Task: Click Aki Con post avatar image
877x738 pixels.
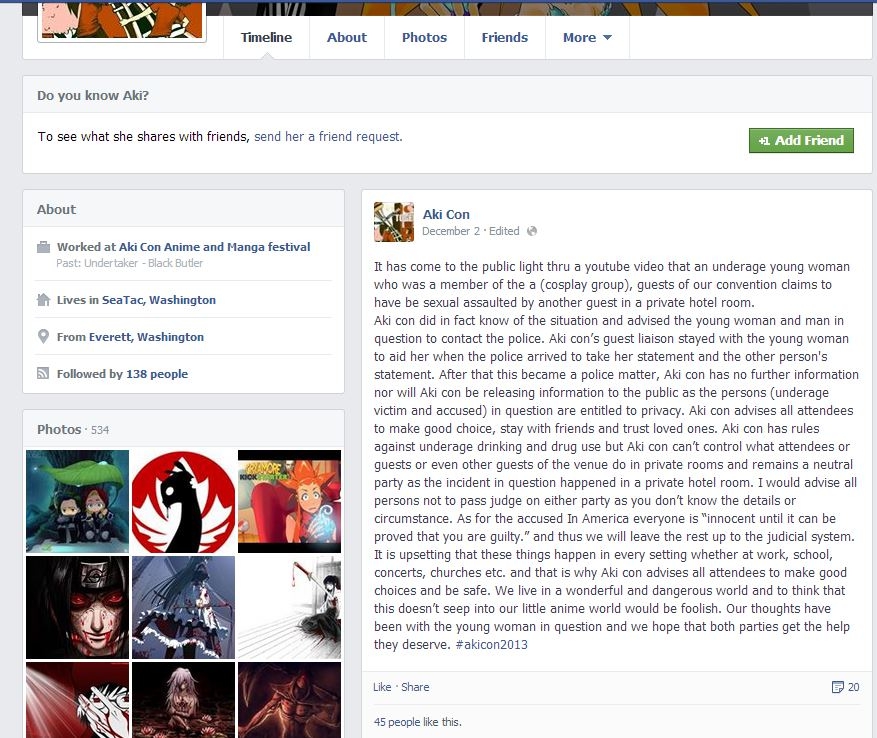Action: (x=394, y=222)
